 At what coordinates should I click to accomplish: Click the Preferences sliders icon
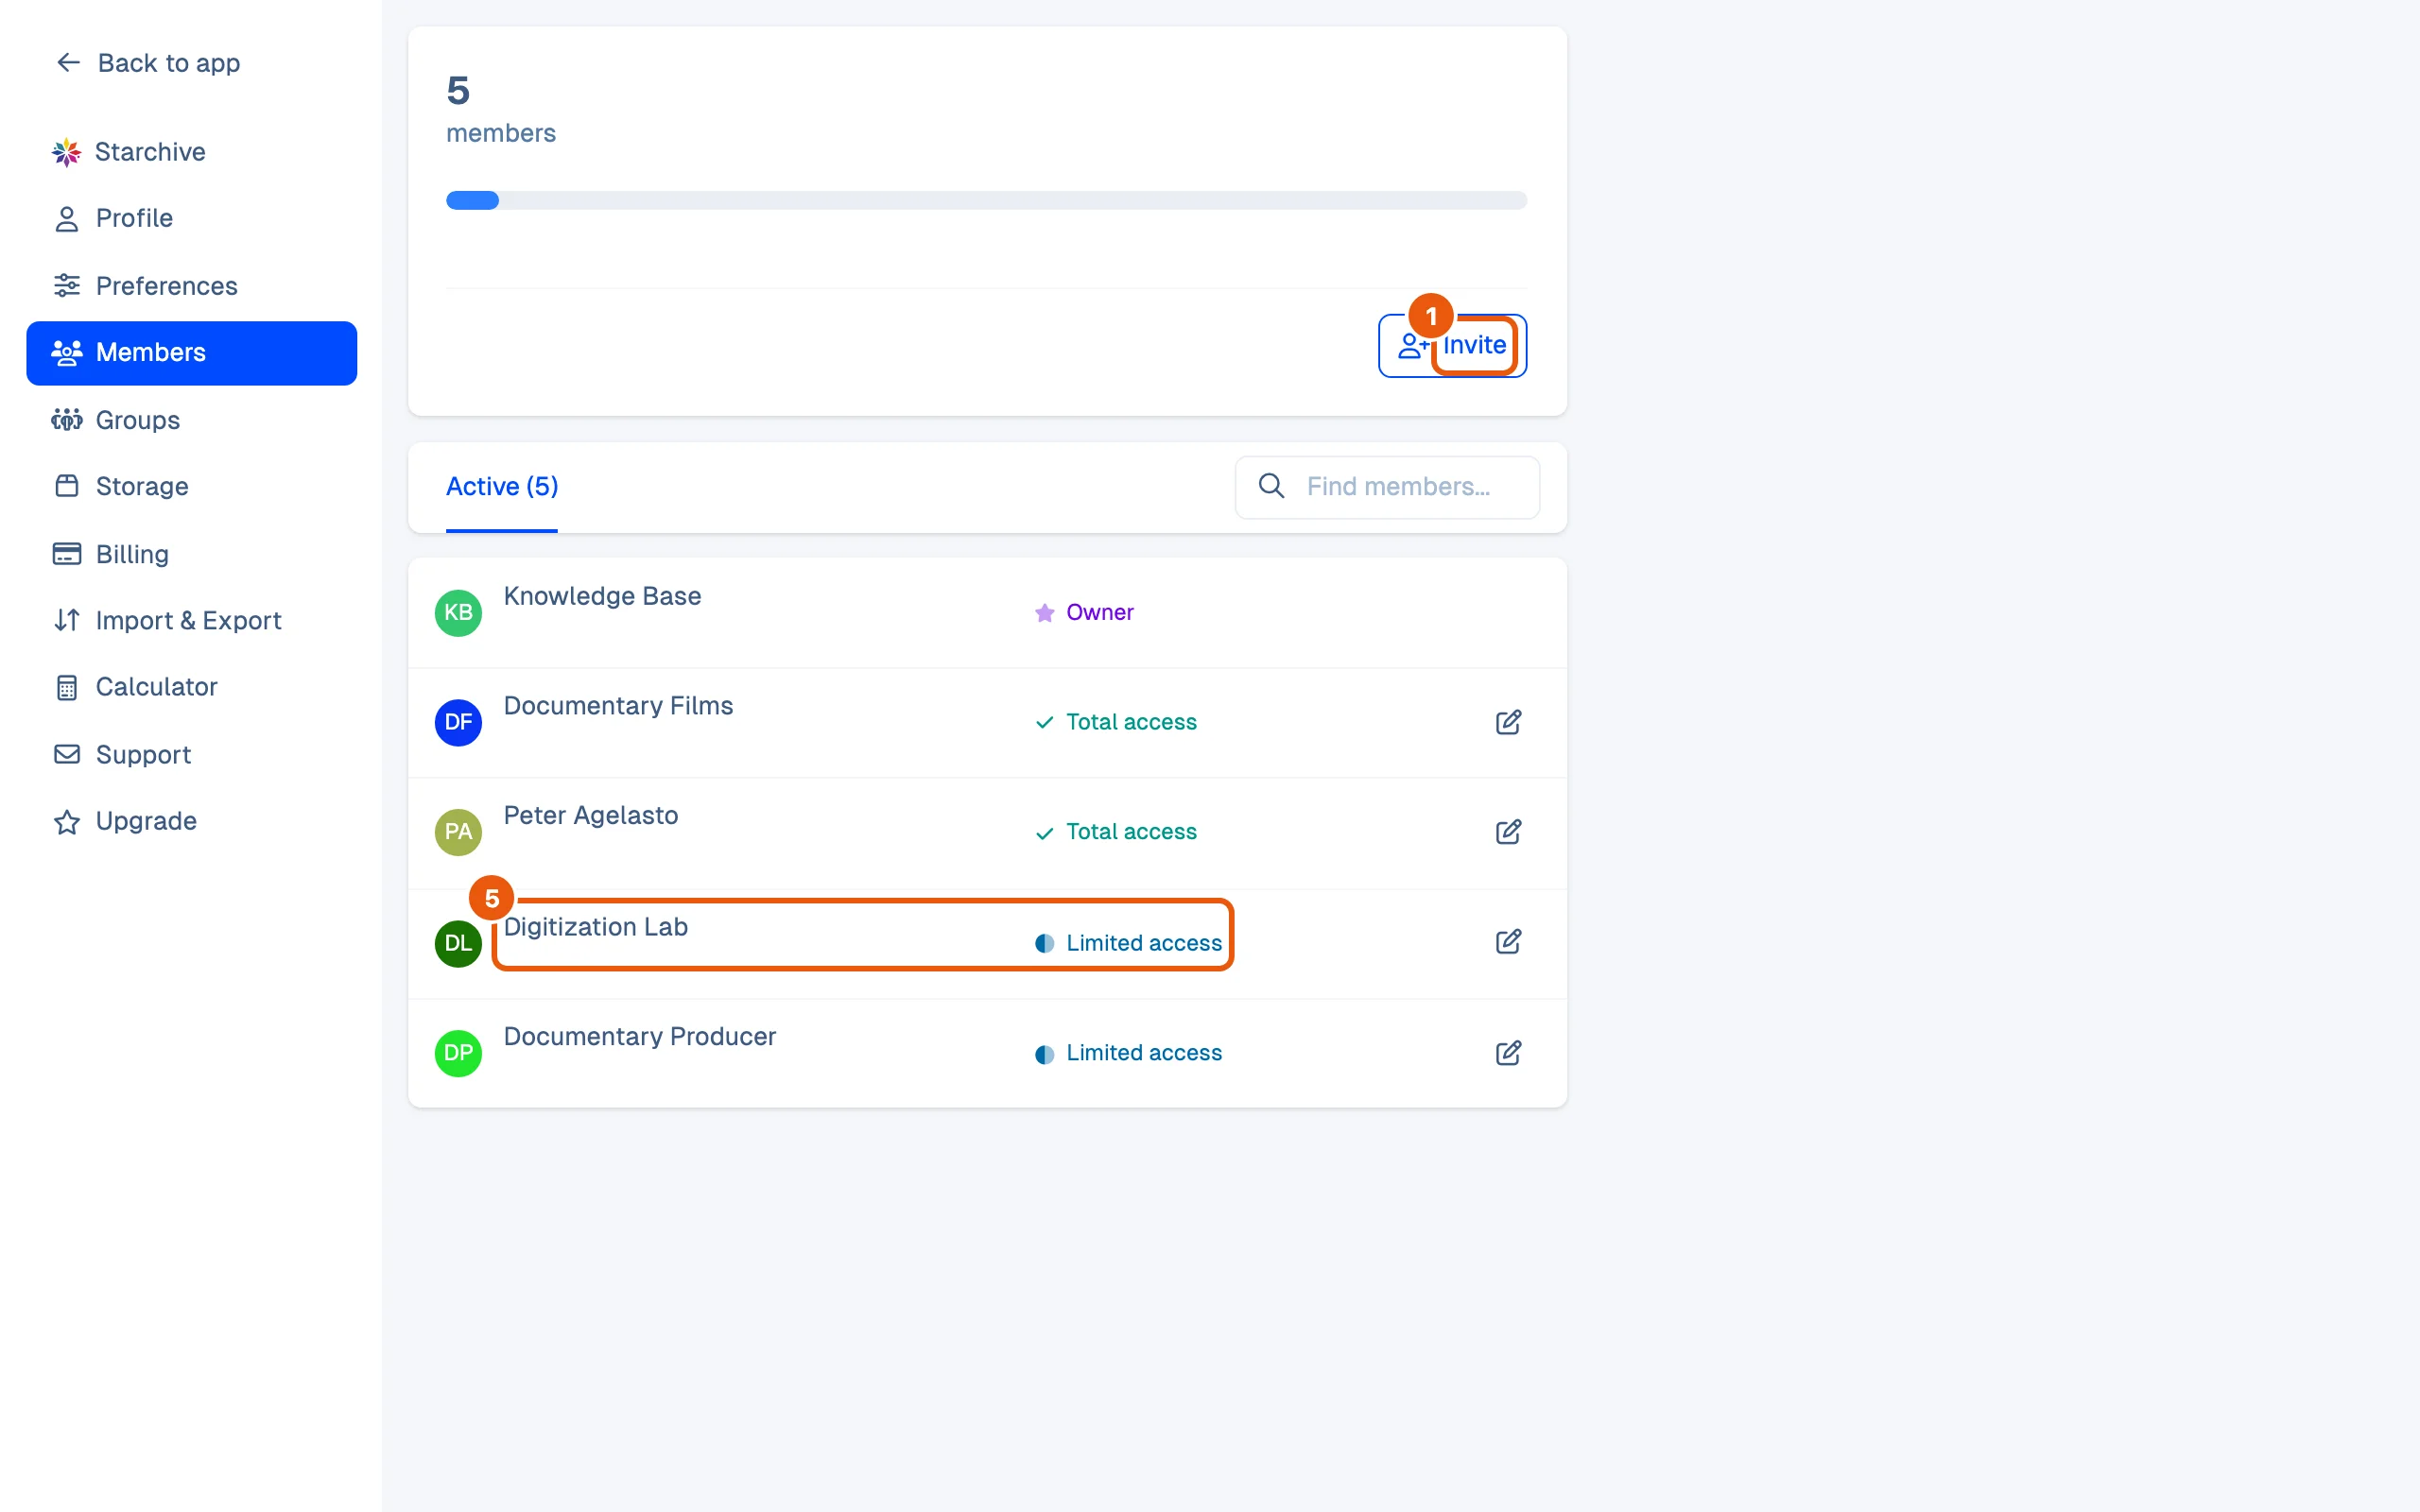[x=66, y=286]
